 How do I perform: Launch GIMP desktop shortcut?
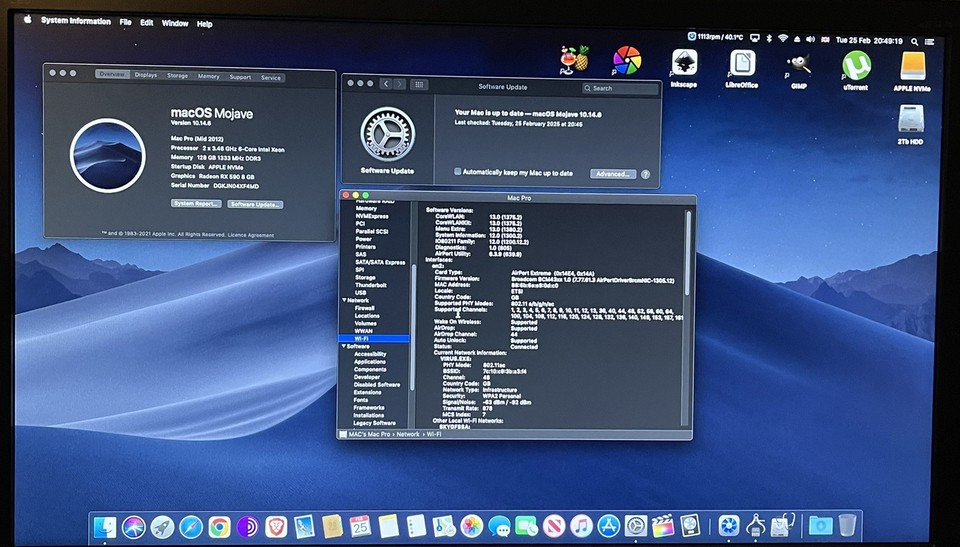[x=799, y=69]
